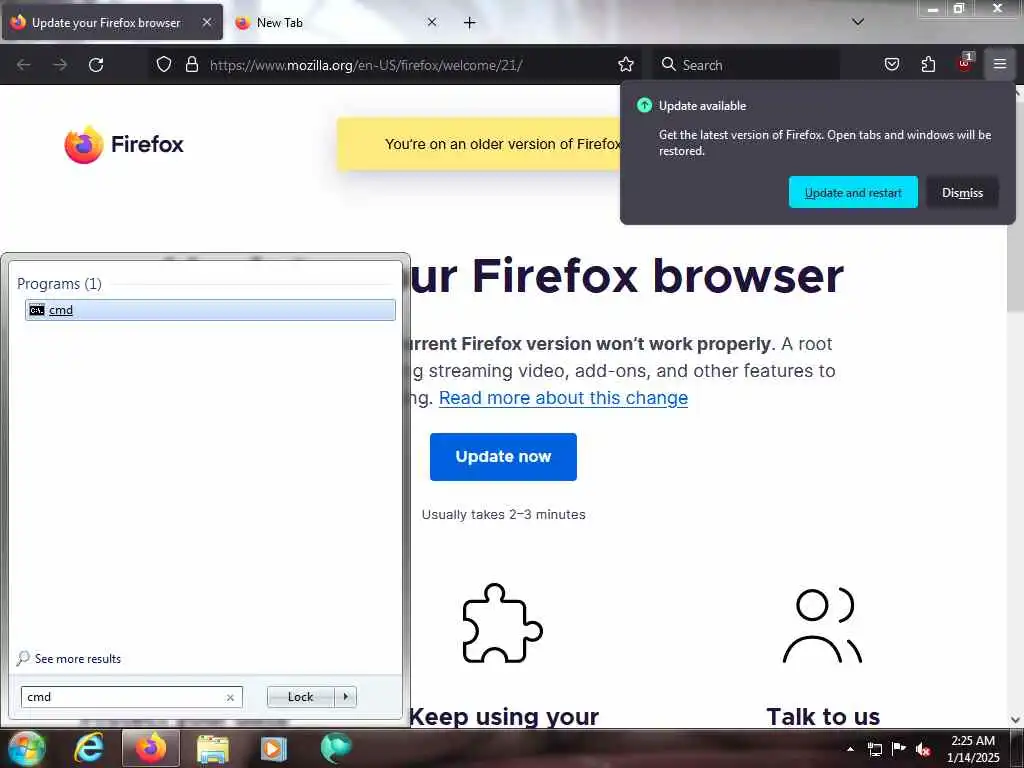Show hidden tray icons with the arrow
1024x768 pixels.
tap(850, 749)
